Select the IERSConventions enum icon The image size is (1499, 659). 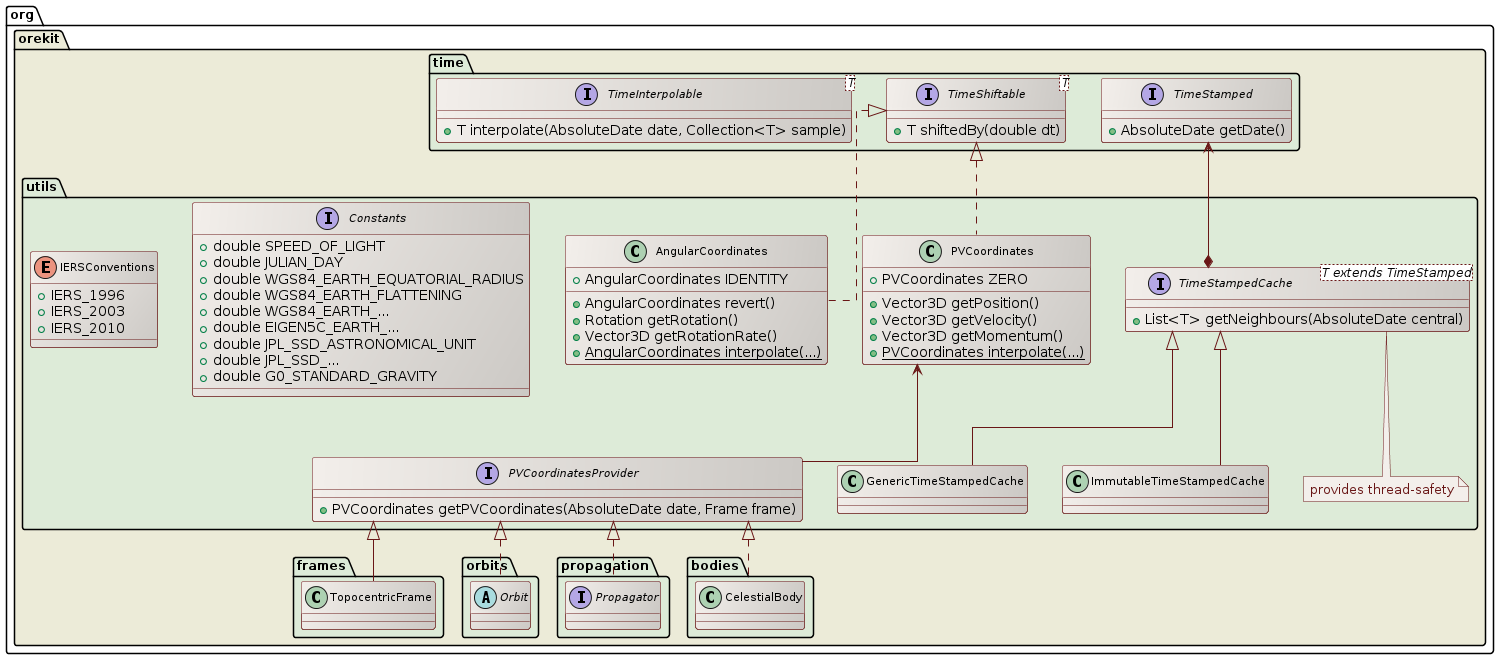pos(45,267)
